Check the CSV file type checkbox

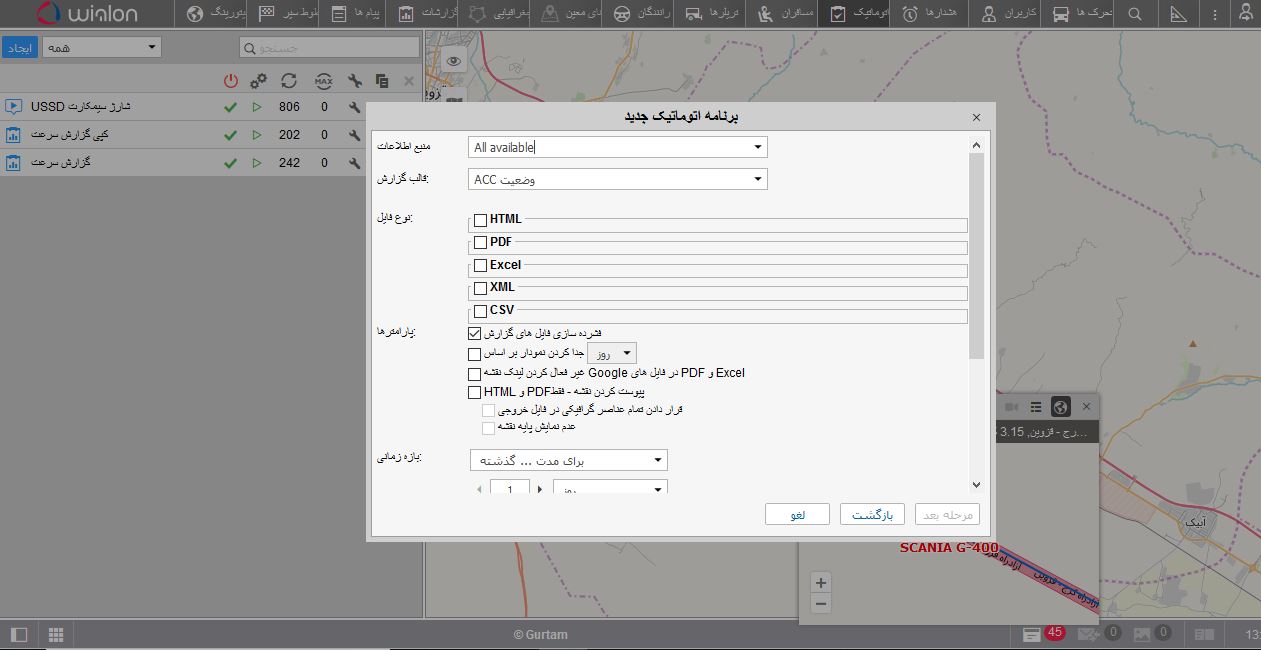coord(481,311)
